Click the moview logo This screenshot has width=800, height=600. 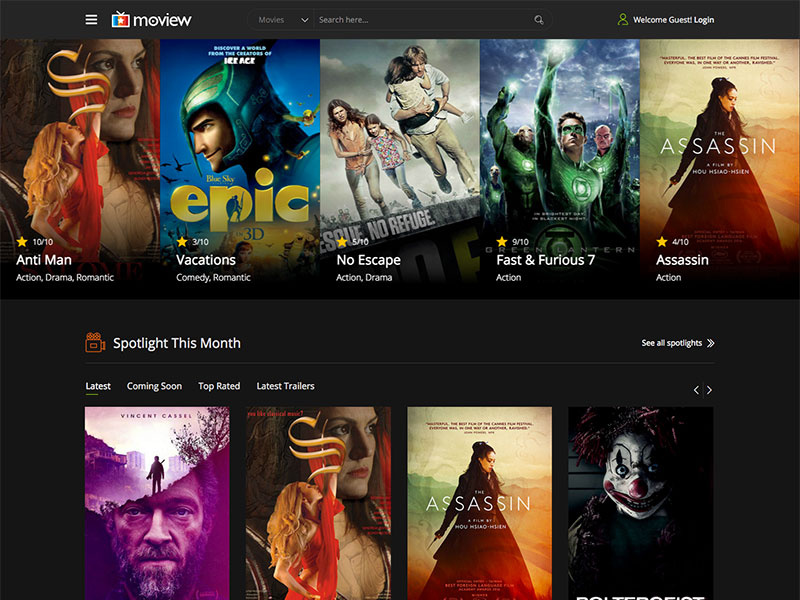pyautogui.click(x=152, y=20)
